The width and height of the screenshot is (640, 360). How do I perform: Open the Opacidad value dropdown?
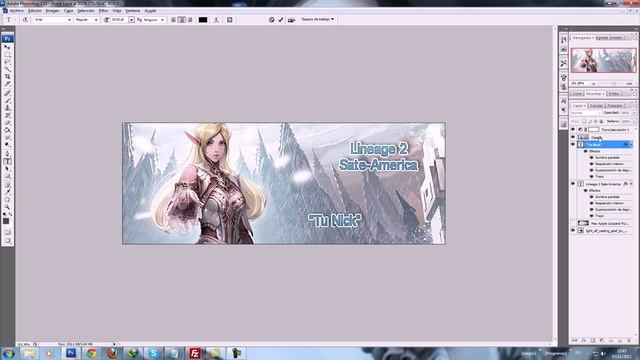click(634, 113)
